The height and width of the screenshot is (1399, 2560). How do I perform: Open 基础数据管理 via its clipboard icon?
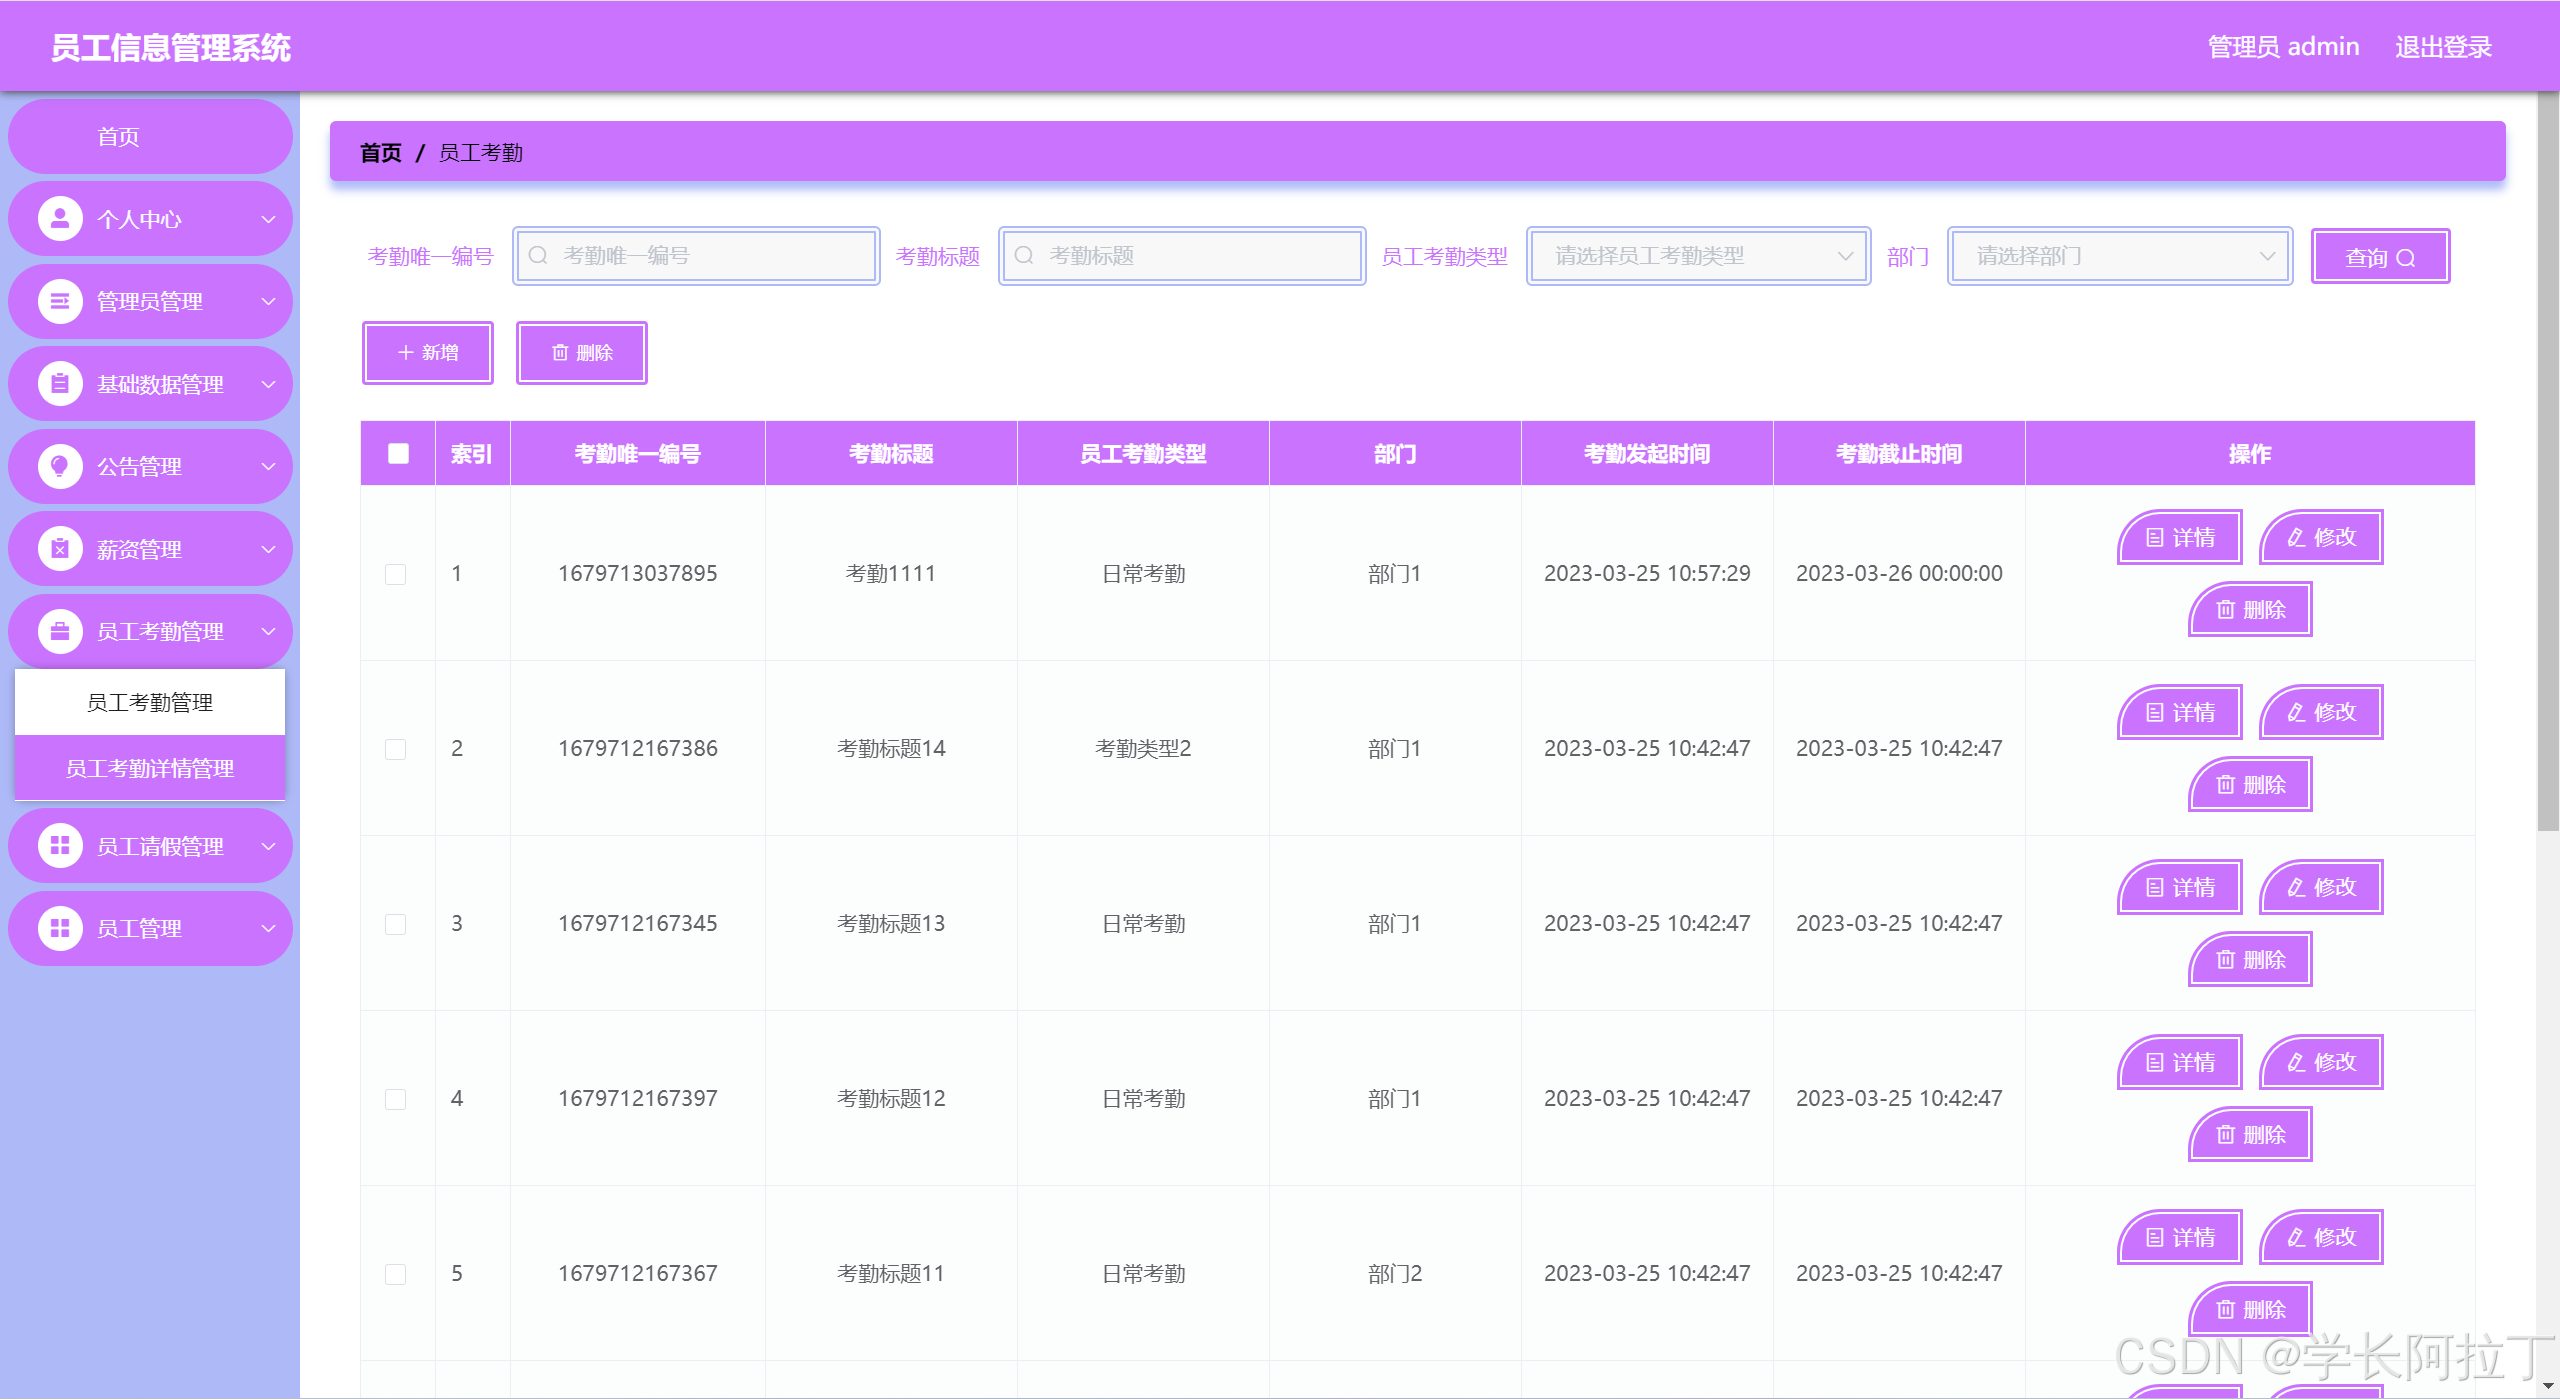coord(59,383)
